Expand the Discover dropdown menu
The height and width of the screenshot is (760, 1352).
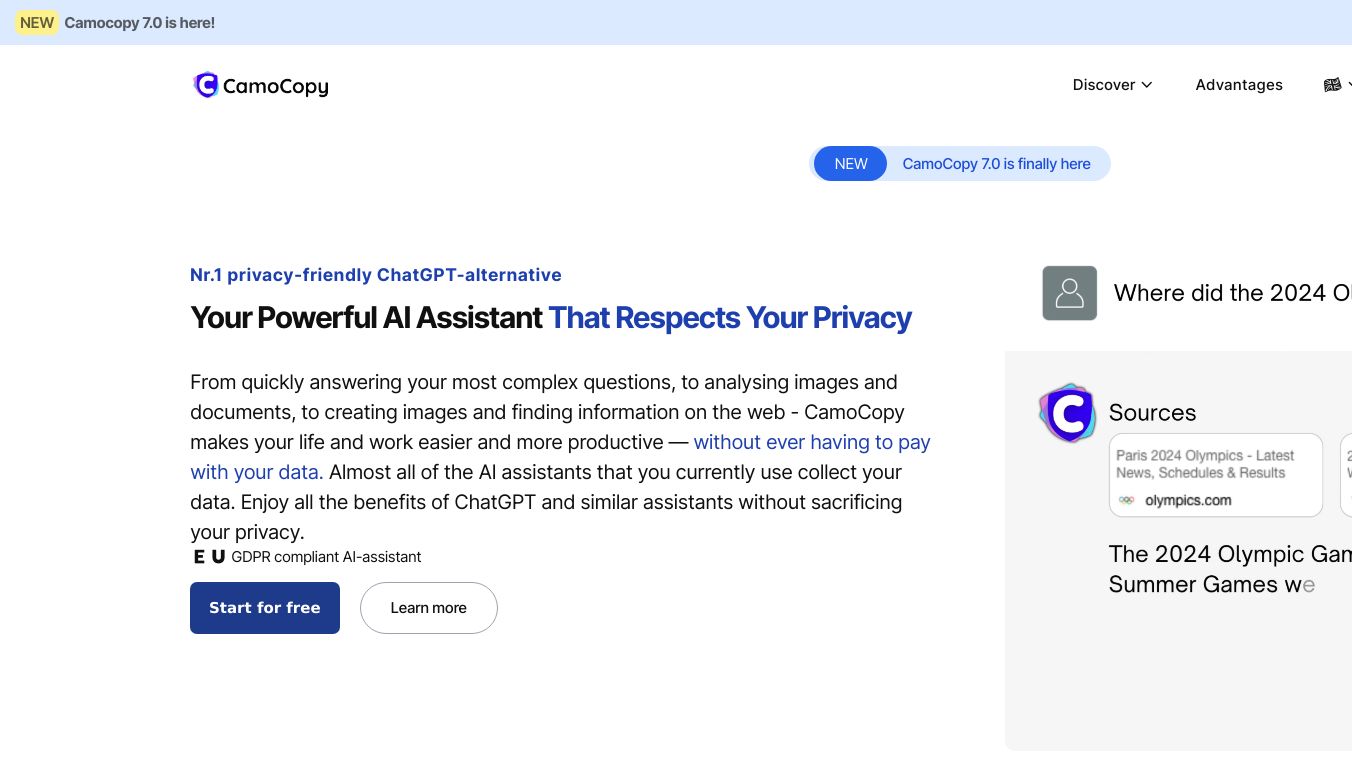click(x=1112, y=85)
